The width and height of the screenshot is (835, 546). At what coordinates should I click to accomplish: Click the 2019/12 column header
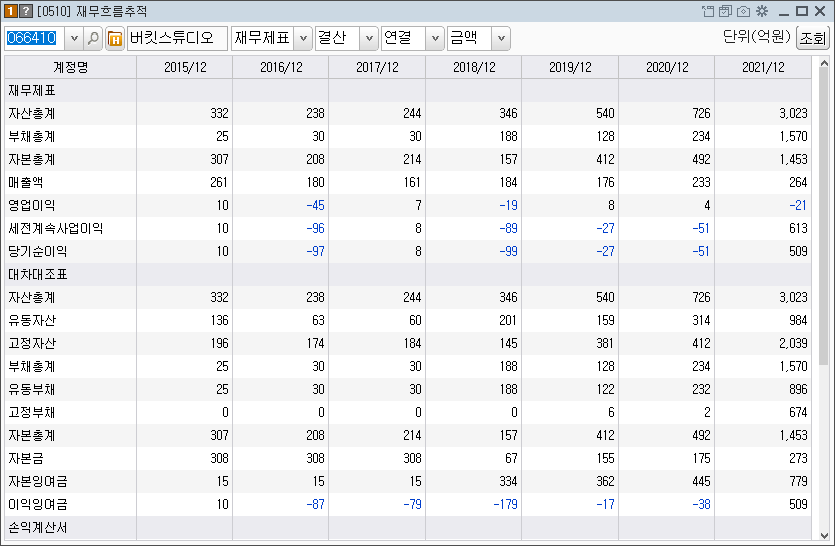pyautogui.click(x=570, y=68)
